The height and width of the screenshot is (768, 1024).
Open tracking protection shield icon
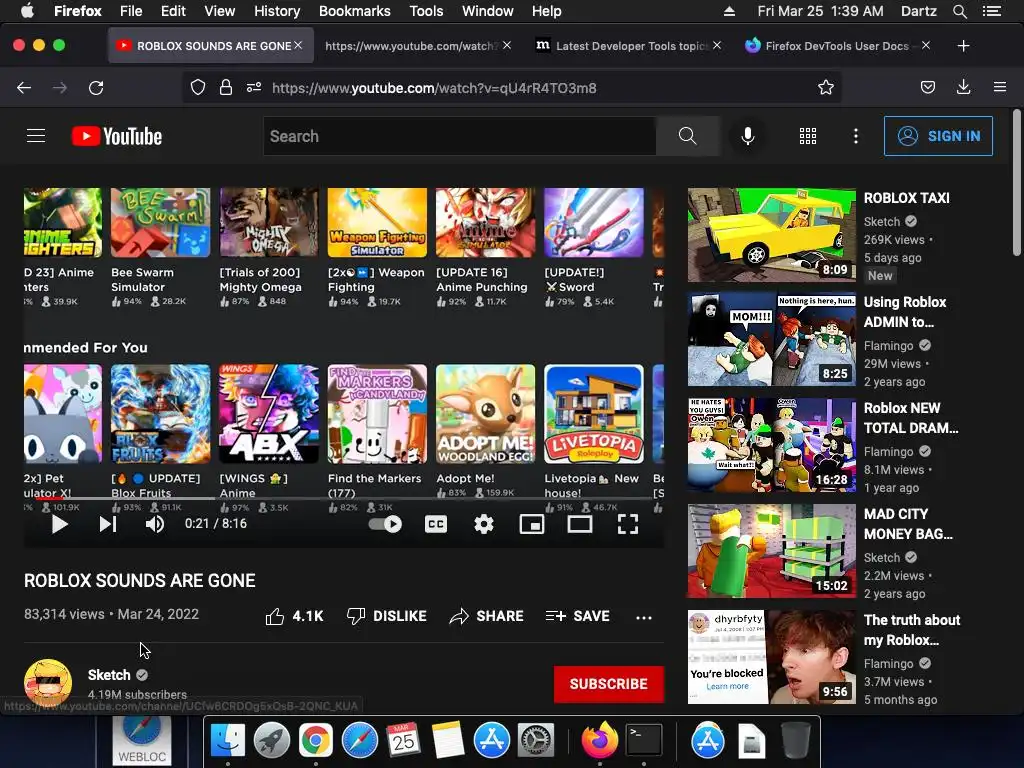point(198,88)
